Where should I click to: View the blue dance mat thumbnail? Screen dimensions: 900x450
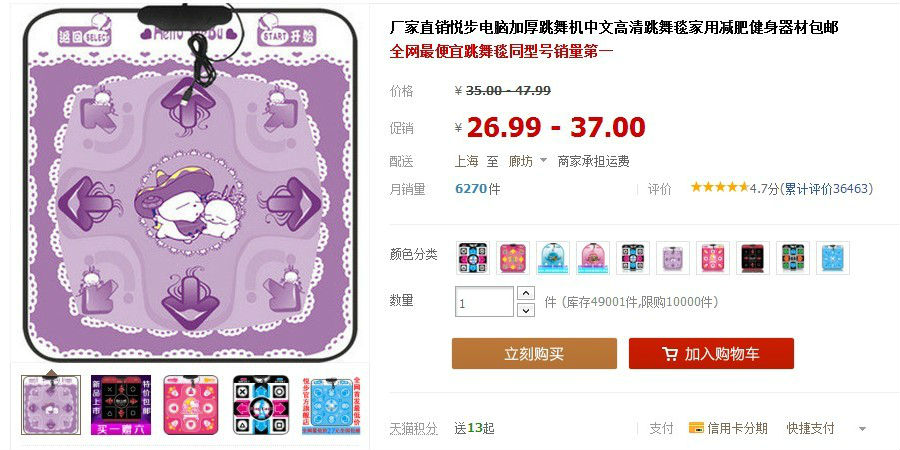coord(331,405)
